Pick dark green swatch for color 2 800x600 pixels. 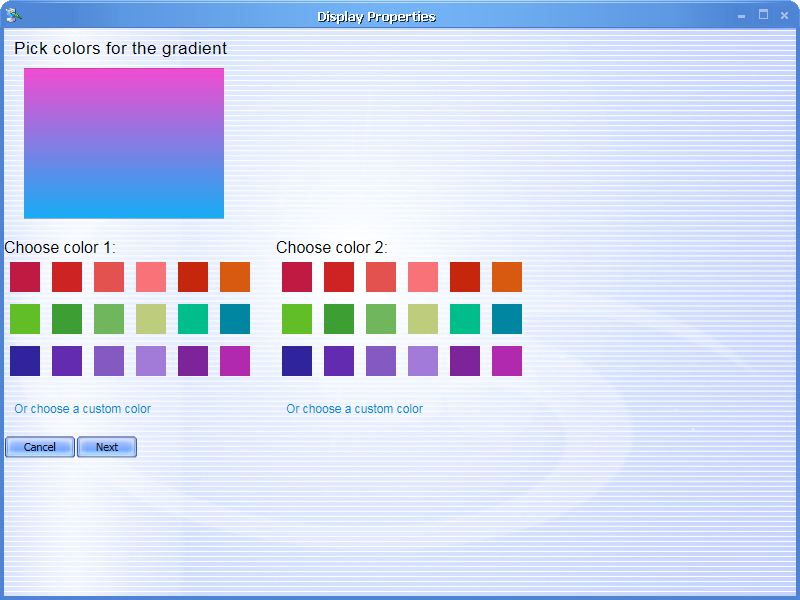pos(339,319)
